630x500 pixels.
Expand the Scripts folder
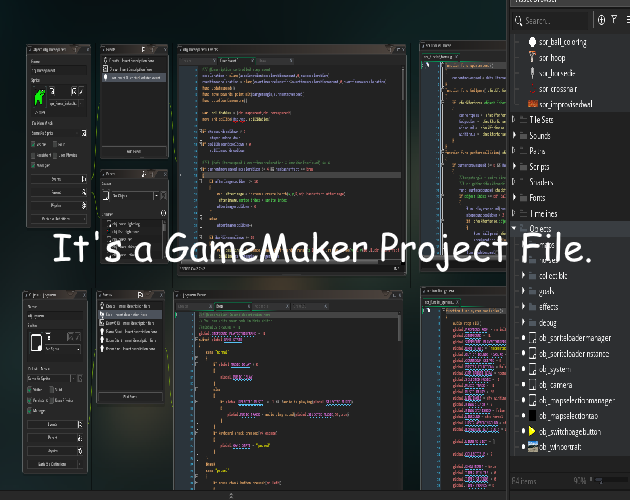pyautogui.click(x=514, y=166)
